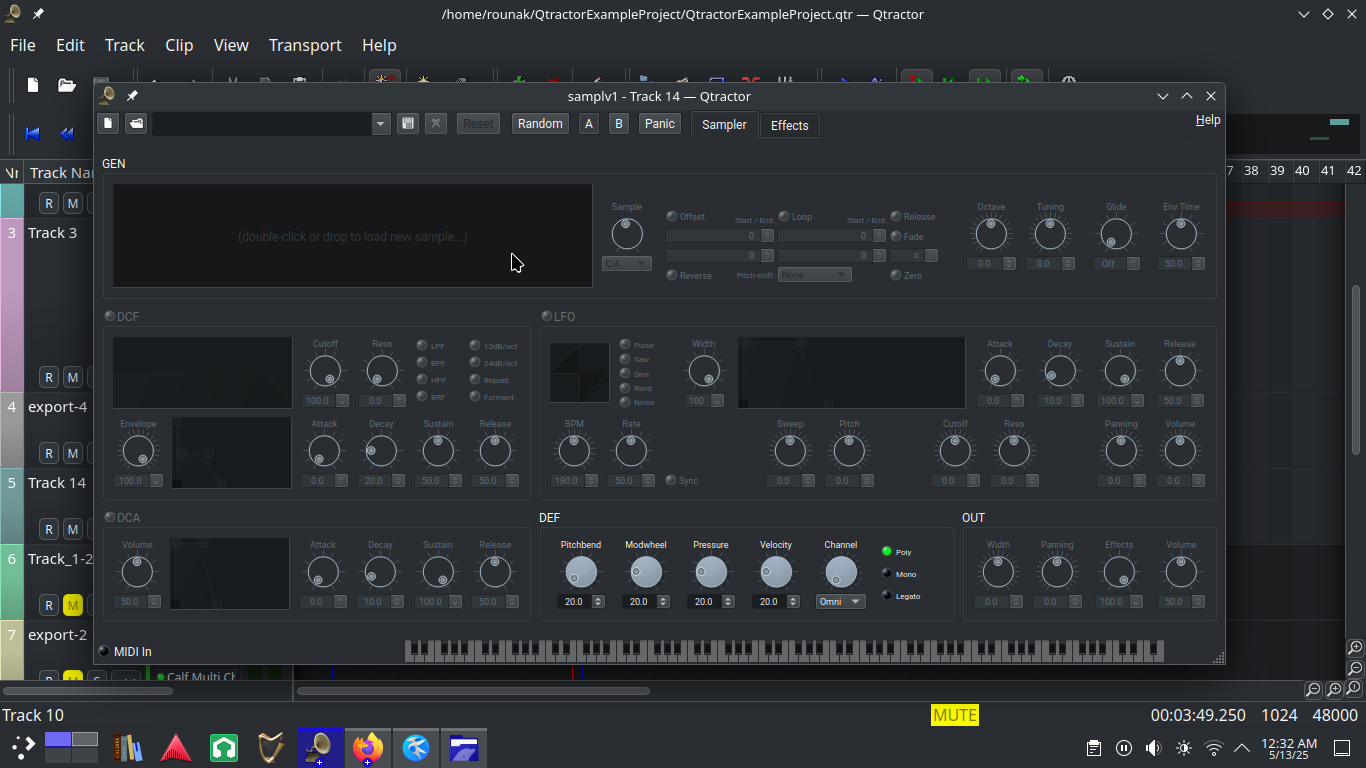Open the Channel Omni dropdown
Viewport: 1366px width, 768px height.
(840, 602)
